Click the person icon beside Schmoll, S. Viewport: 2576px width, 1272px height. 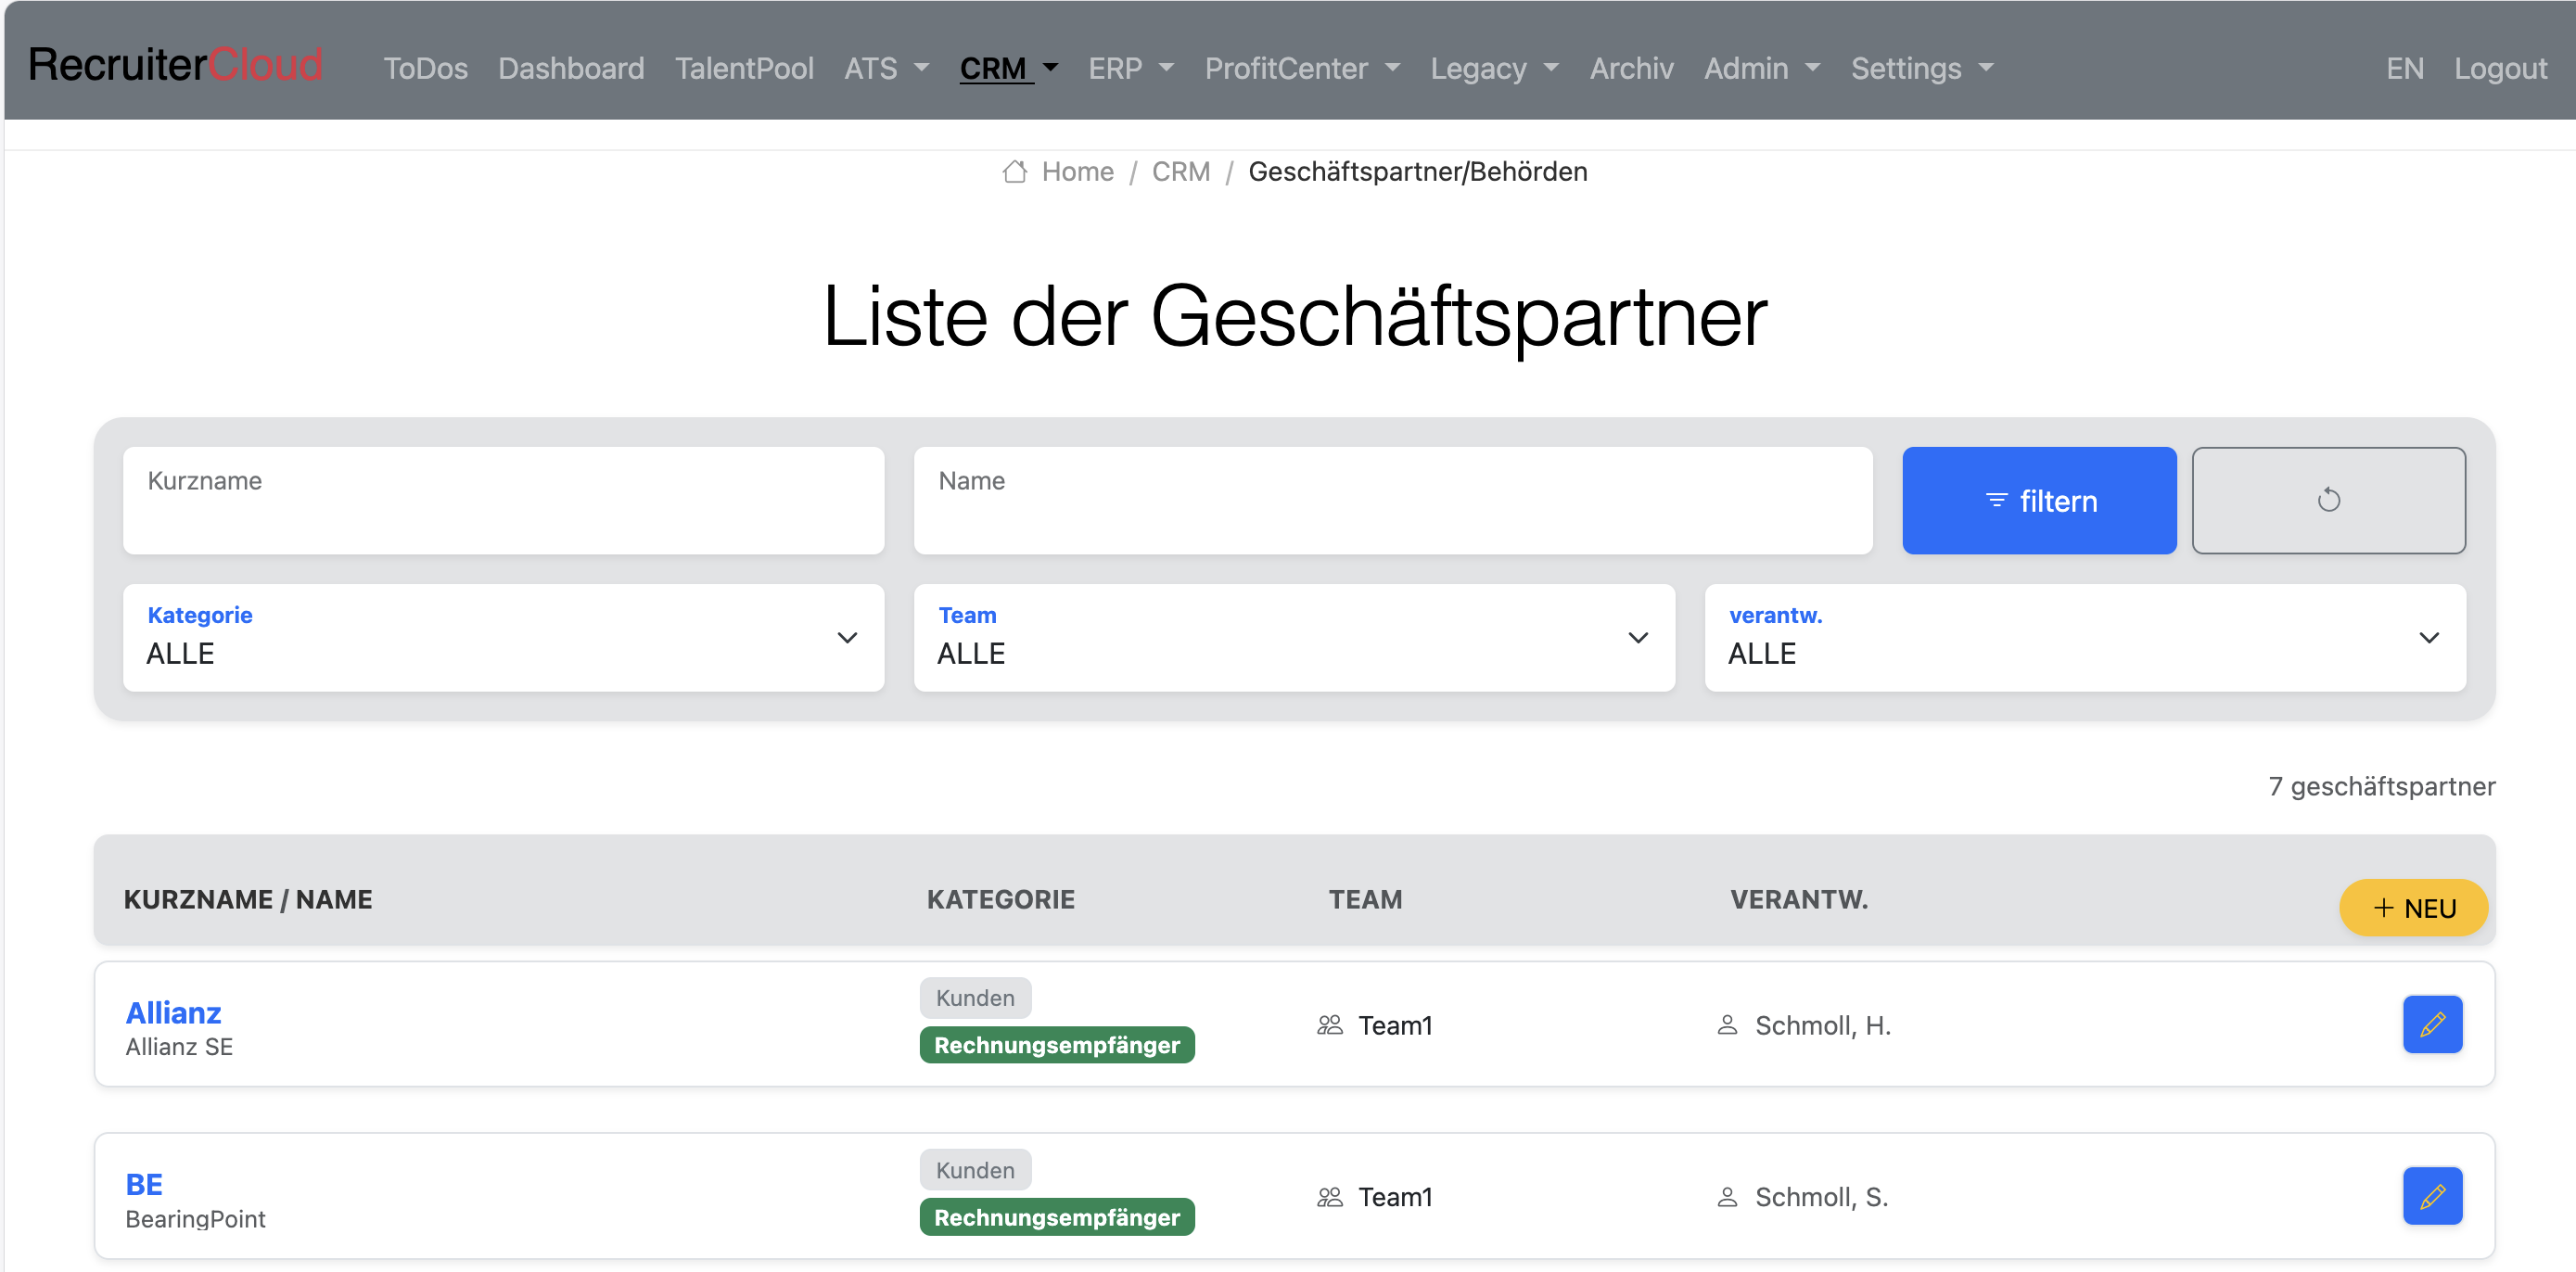1727,1197
